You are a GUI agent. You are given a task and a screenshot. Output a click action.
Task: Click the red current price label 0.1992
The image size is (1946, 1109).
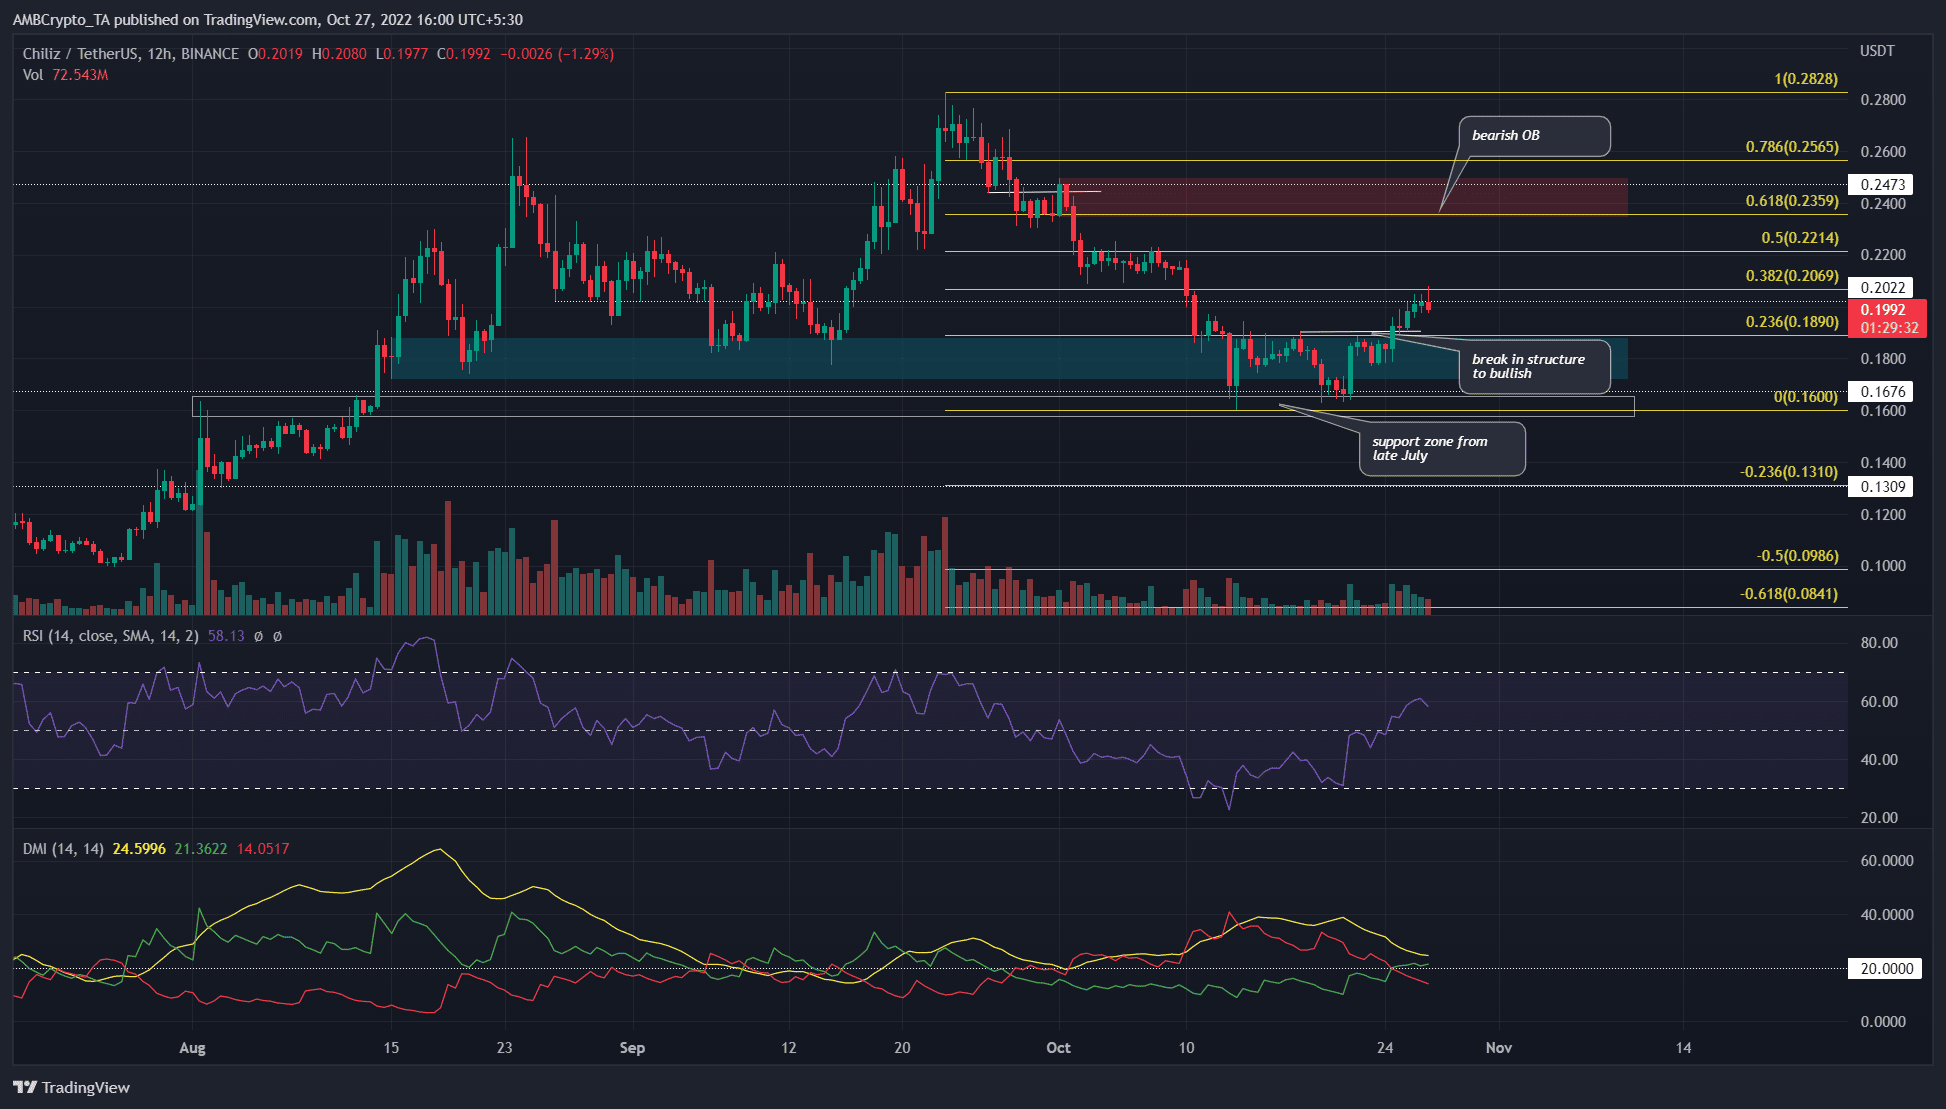tap(1888, 319)
